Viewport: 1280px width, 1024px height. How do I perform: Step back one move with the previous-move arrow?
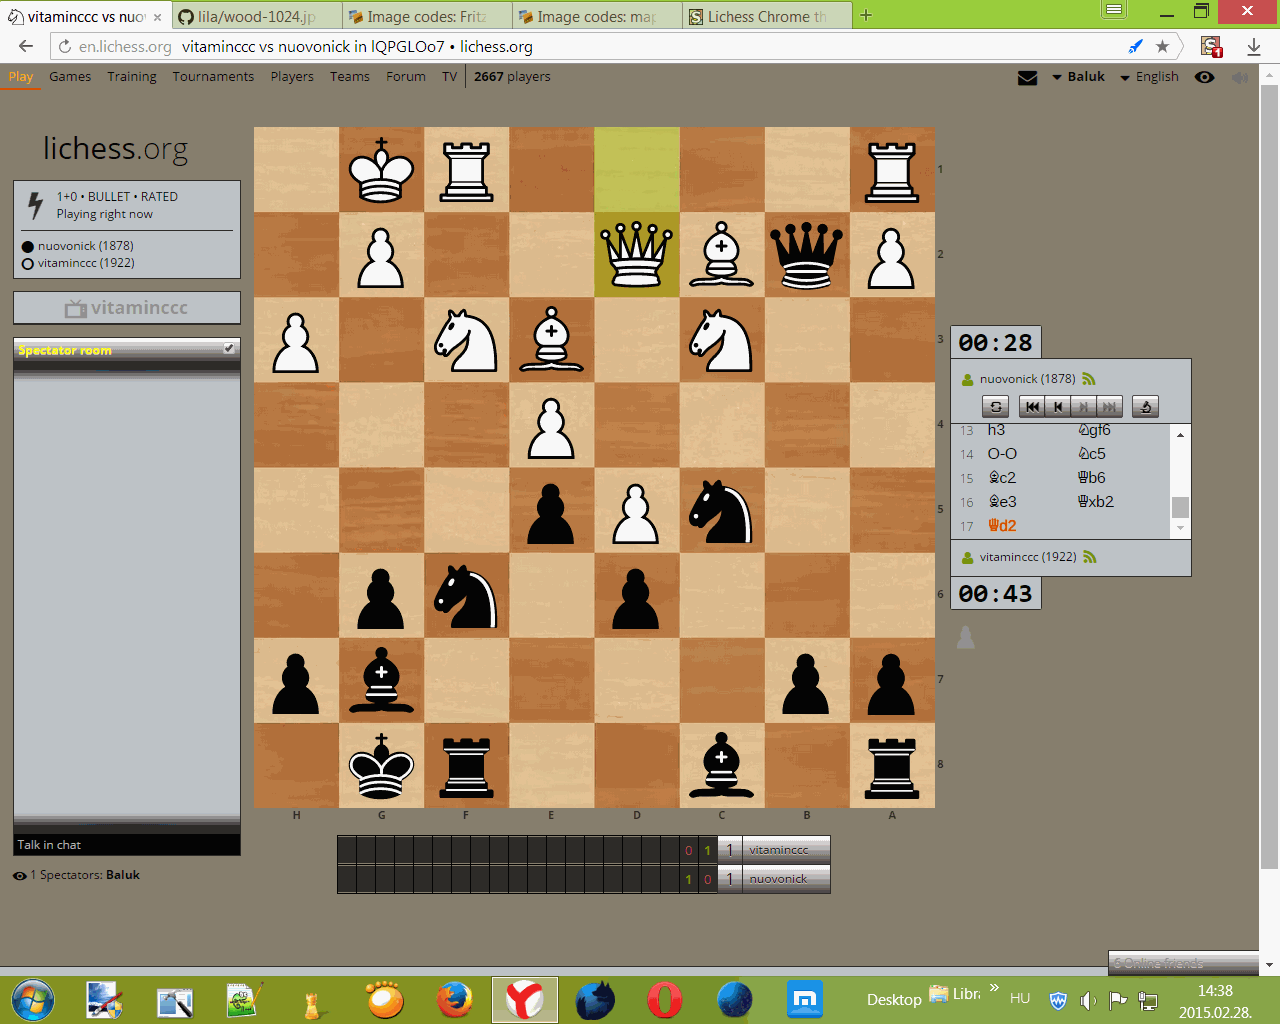(x=1057, y=406)
